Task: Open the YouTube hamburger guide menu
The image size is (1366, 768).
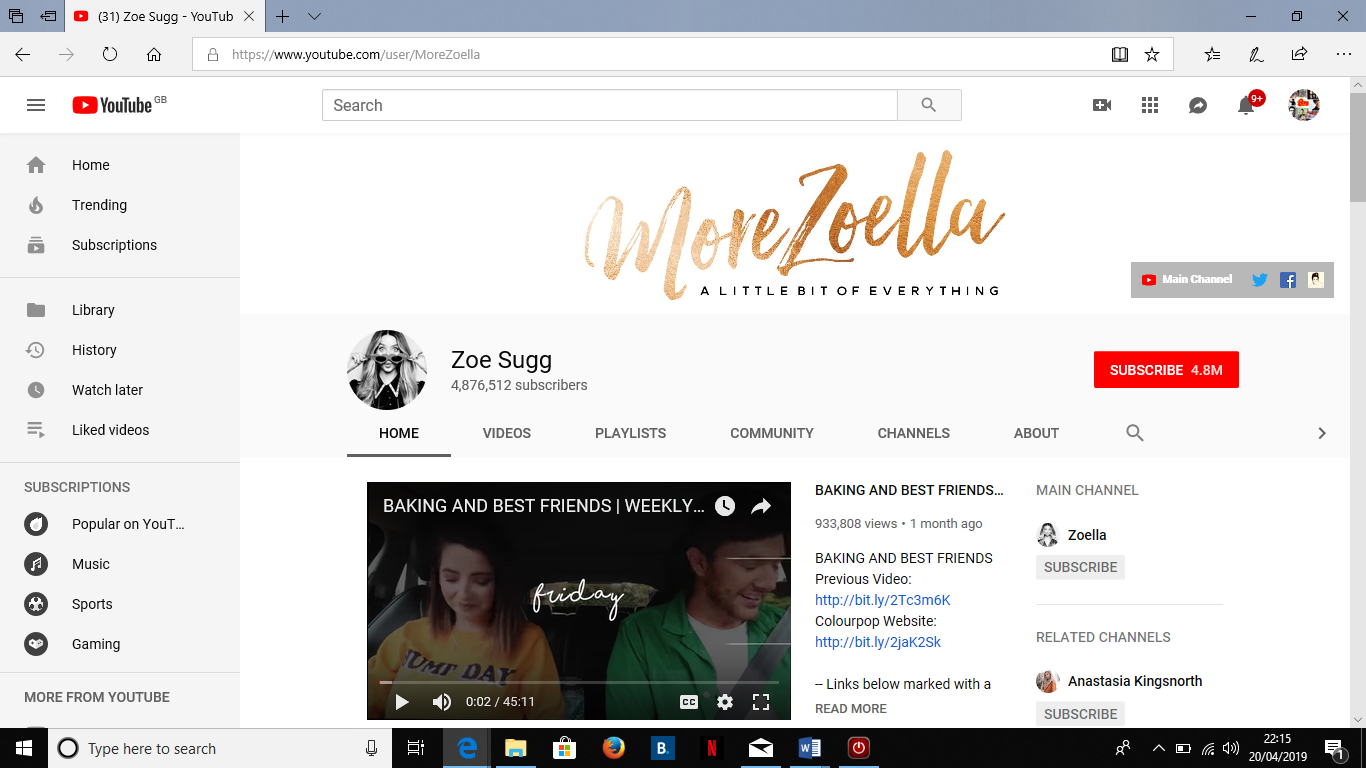Action: [36, 105]
